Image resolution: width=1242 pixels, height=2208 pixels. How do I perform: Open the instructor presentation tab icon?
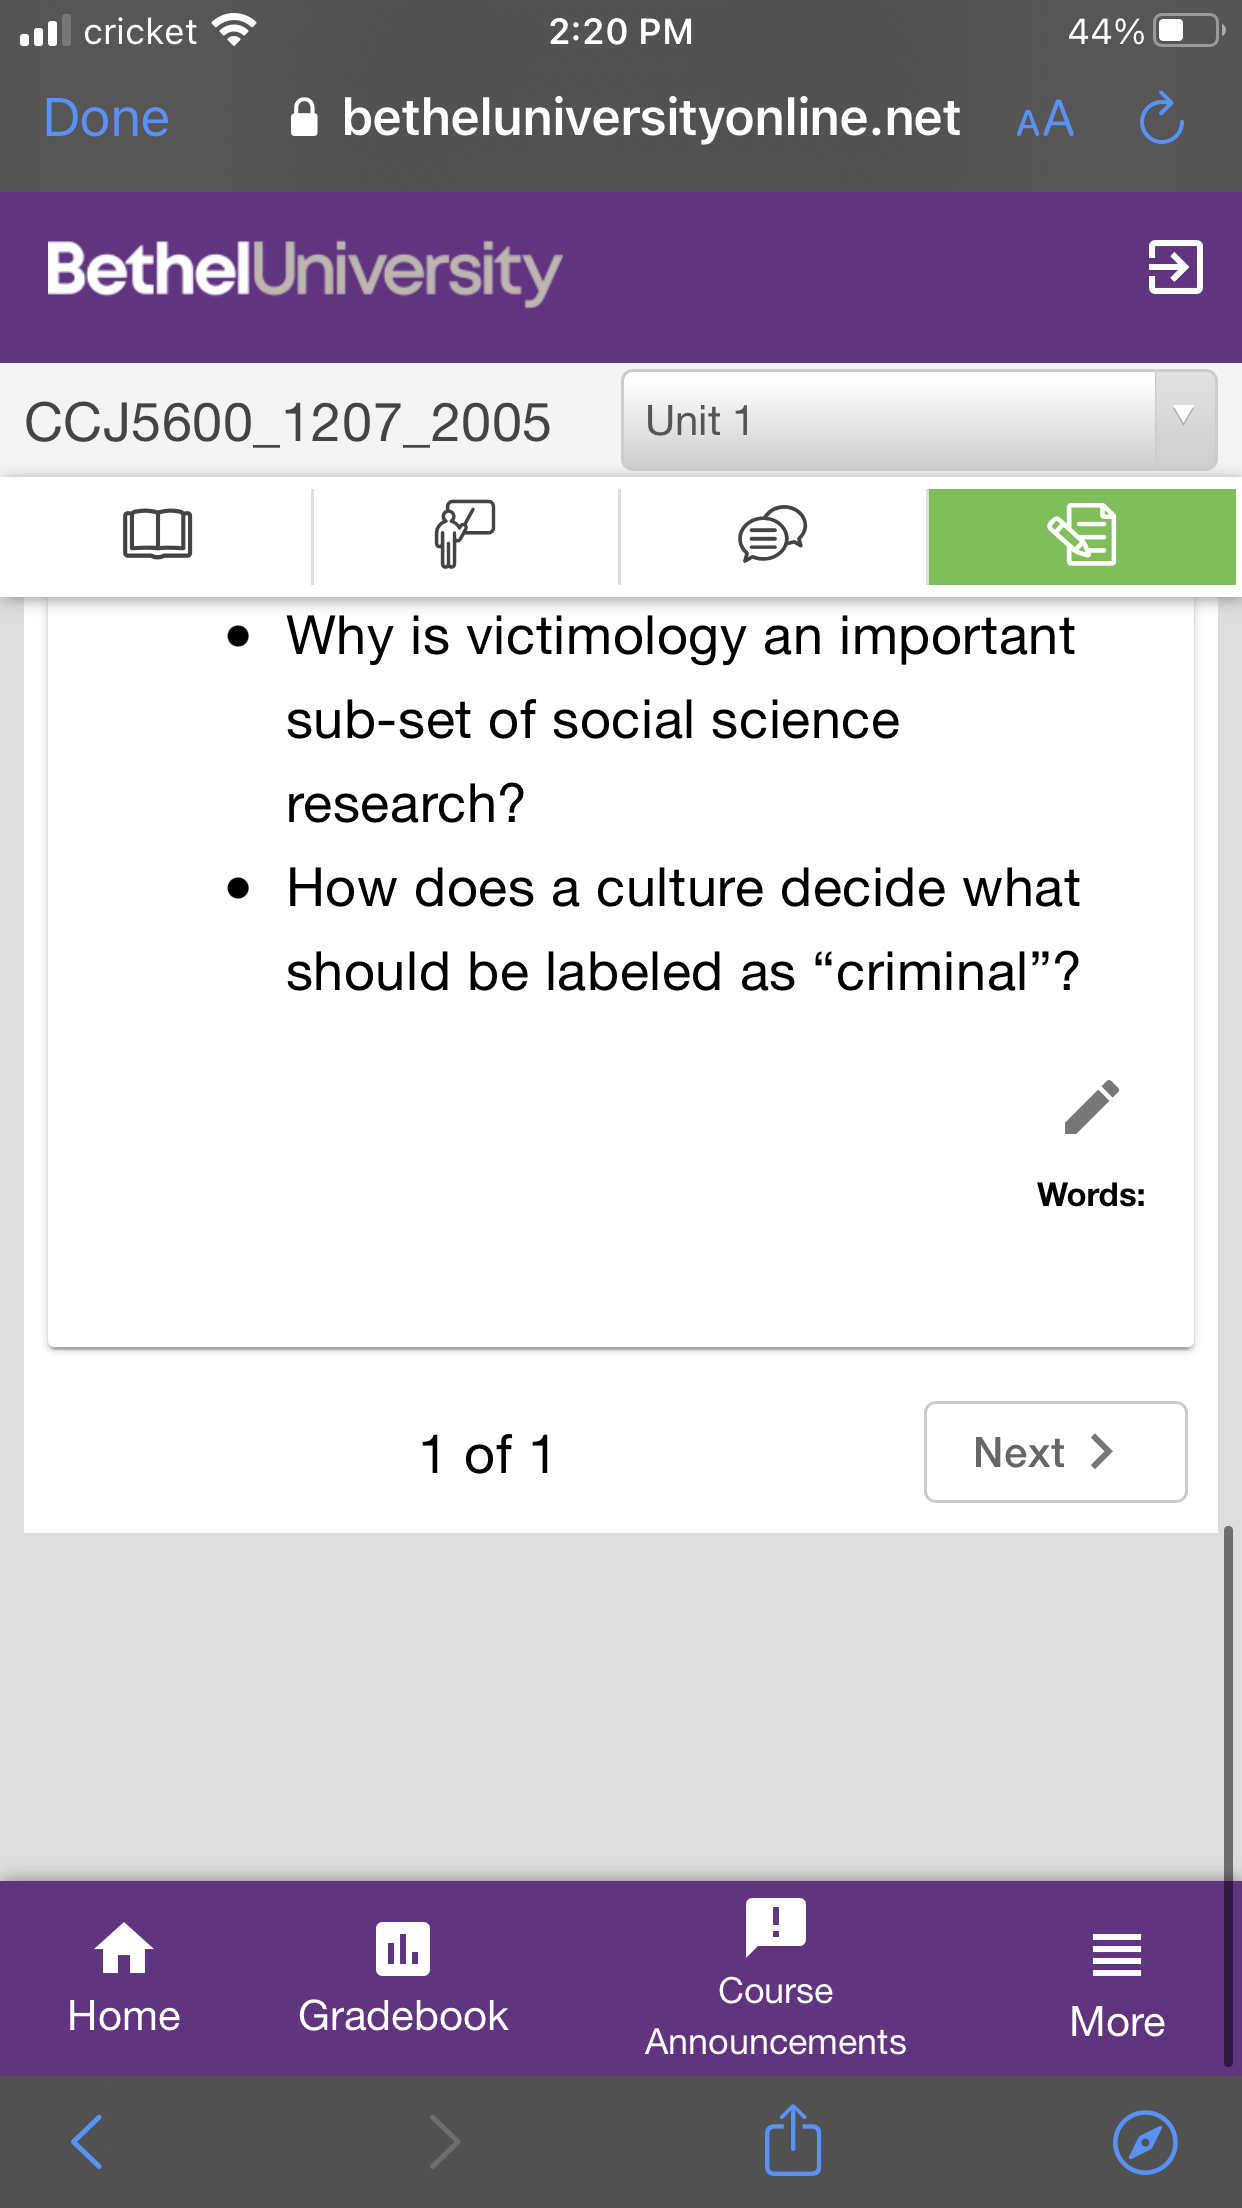[x=465, y=535]
